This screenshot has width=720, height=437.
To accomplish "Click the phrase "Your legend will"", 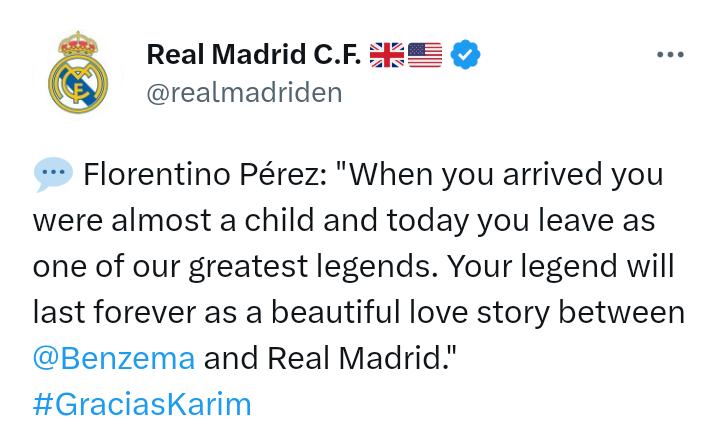I will point(560,267).
